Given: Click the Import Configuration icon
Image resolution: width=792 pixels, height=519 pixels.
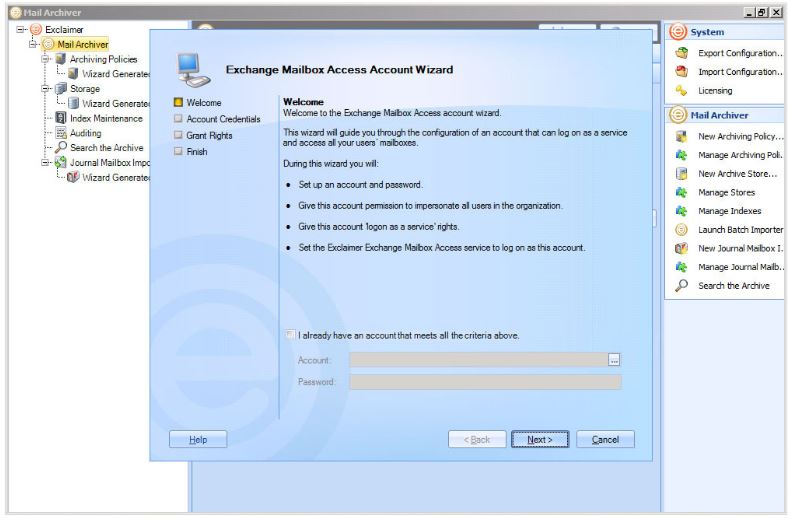Looking at the screenshot, I should [682, 72].
